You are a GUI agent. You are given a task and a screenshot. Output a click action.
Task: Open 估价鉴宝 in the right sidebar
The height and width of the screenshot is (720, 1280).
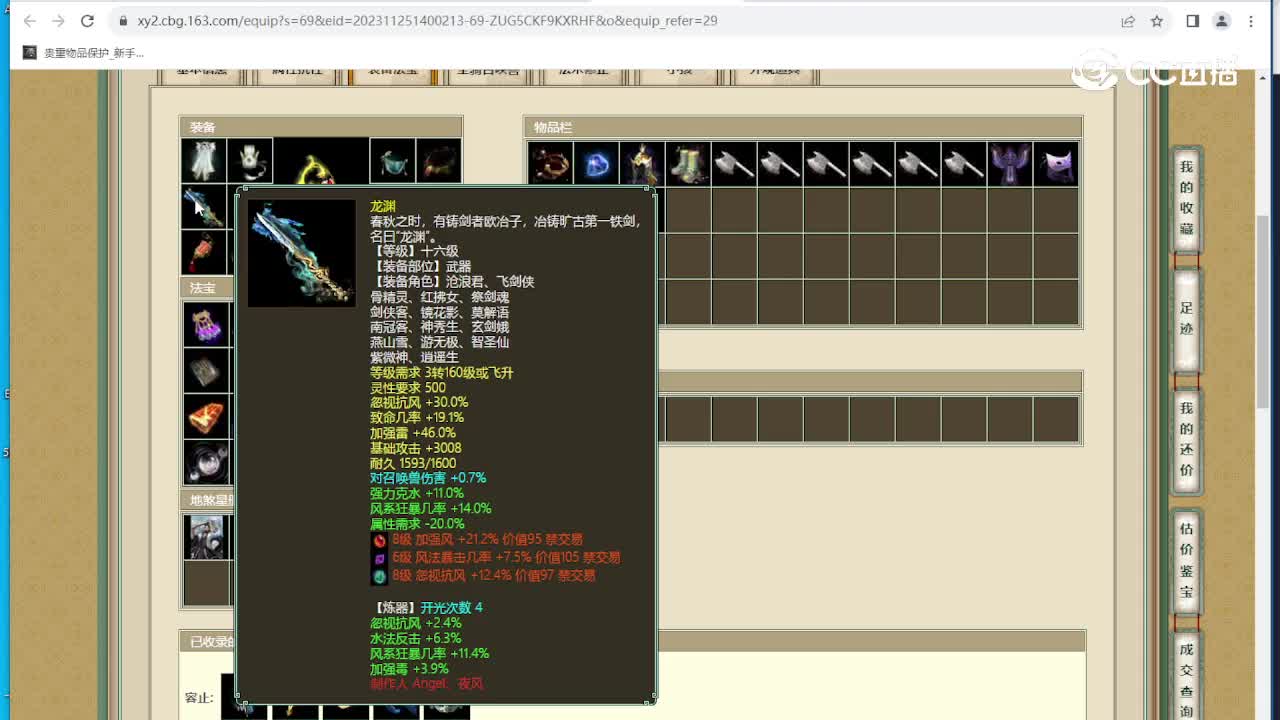click(x=1186, y=560)
